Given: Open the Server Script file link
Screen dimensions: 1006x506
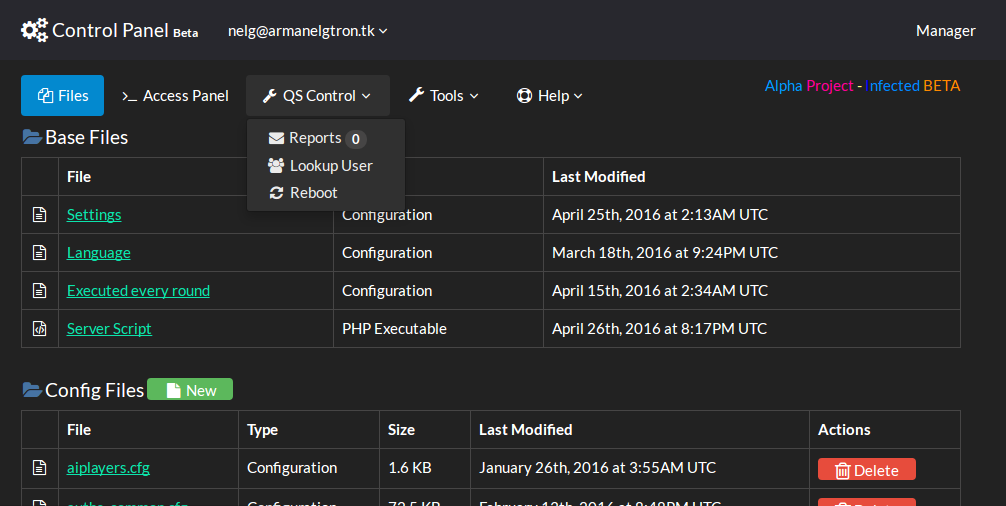Looking at the screenshot, I should [109, 329].
